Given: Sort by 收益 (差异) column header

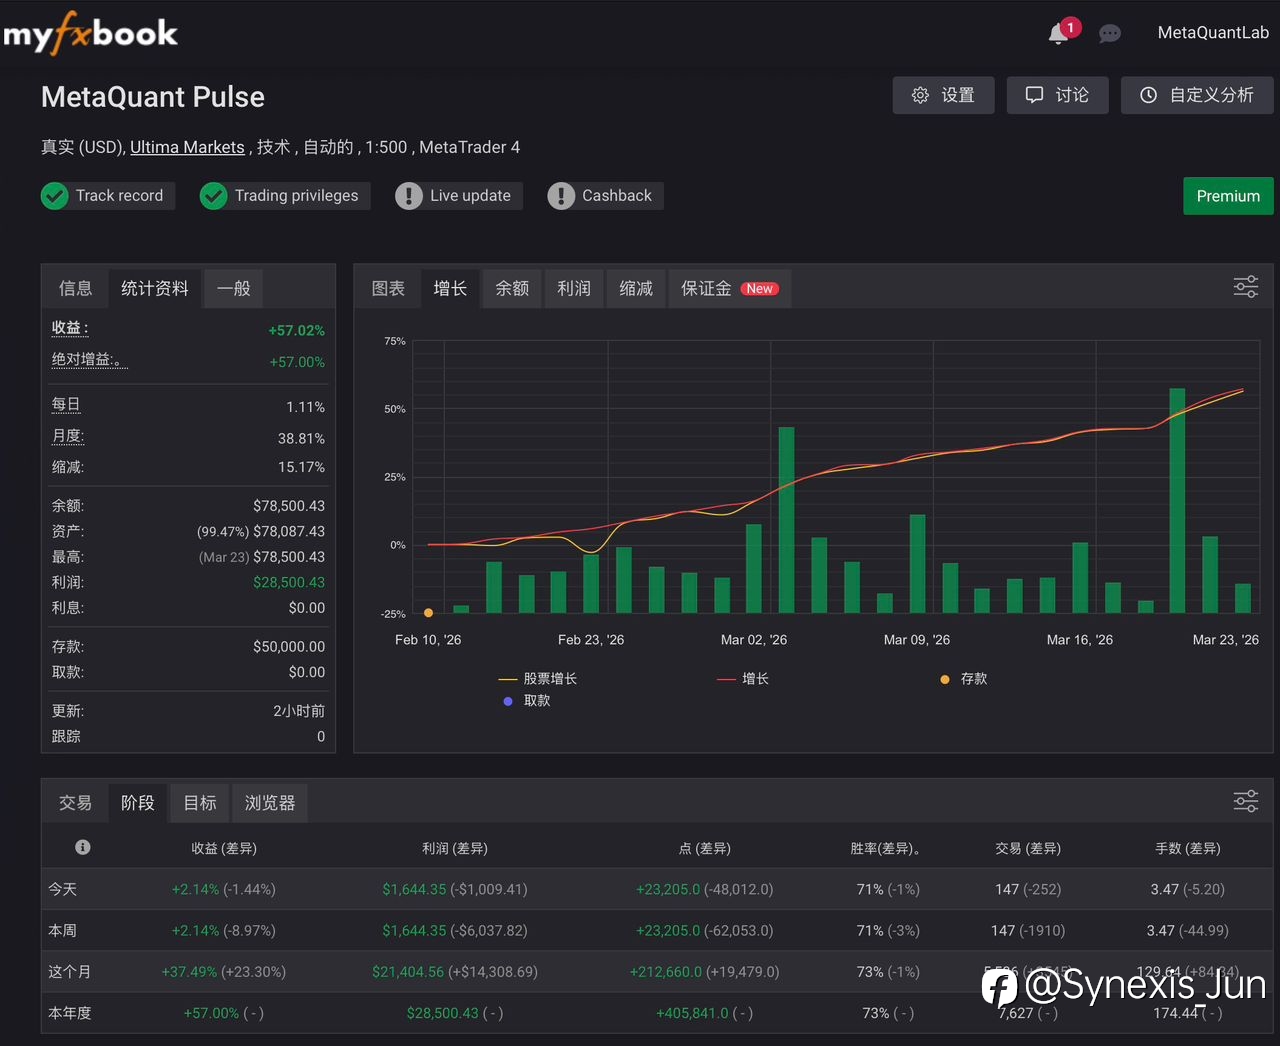Looking at the screenshot, I should click(x=224, y=848).
